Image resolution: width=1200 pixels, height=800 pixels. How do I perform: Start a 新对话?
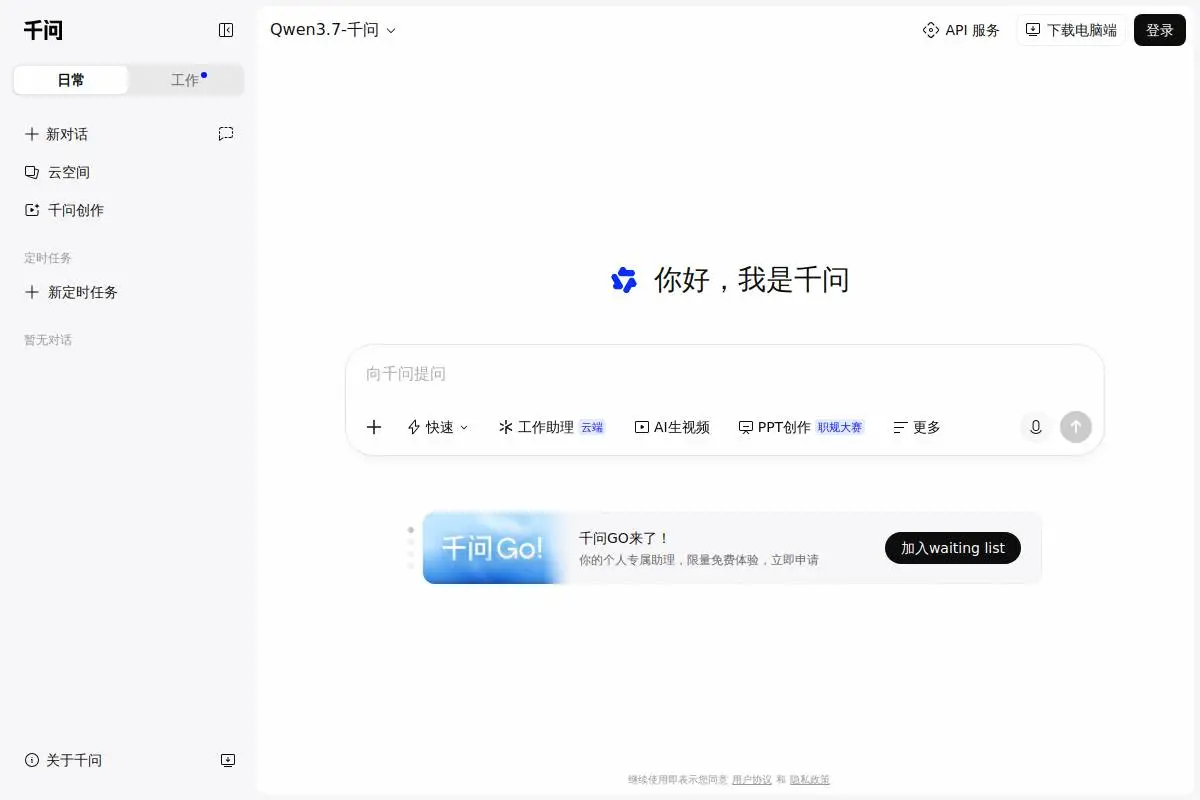coord(57,134)
